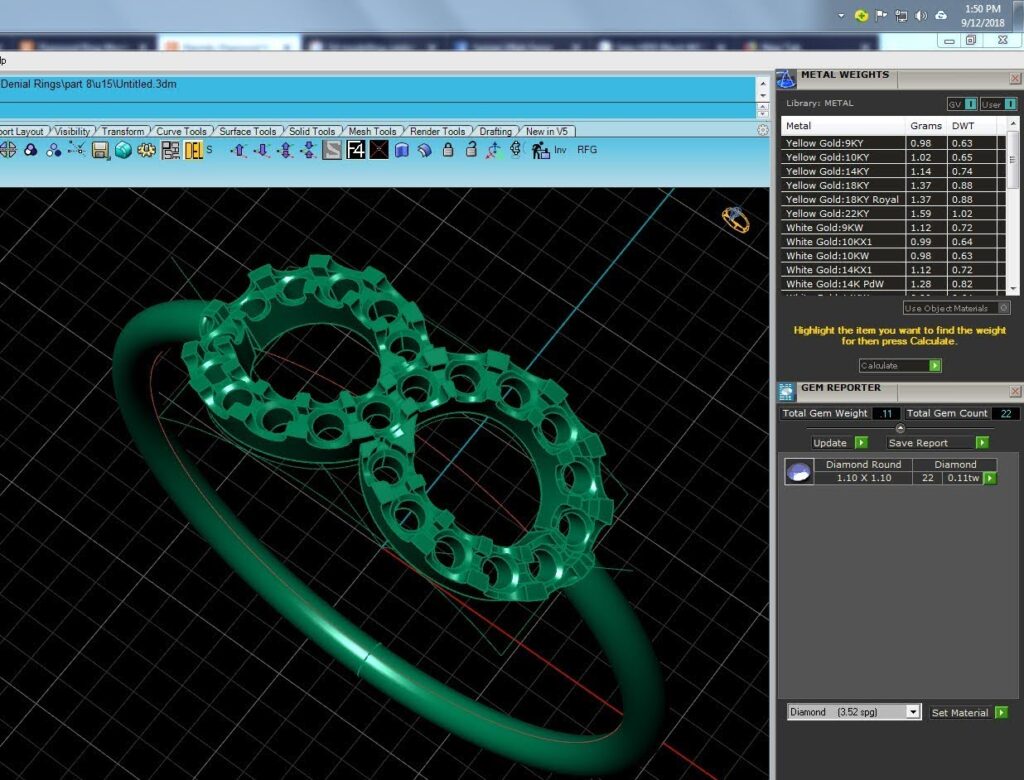Select the Yellow Gold:22KY row
Image resolution: width=1024 pixels, height=780 pixels.
point(893,214)
